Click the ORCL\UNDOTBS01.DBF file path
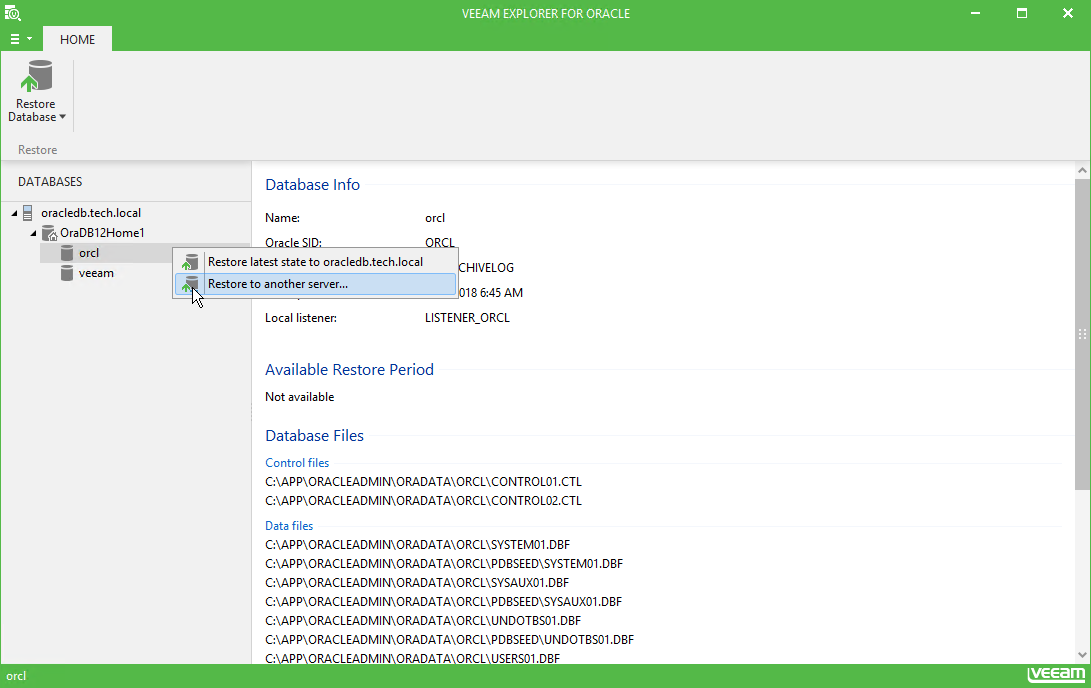This screenshot has height=688, width=1091. coord(423,621)
